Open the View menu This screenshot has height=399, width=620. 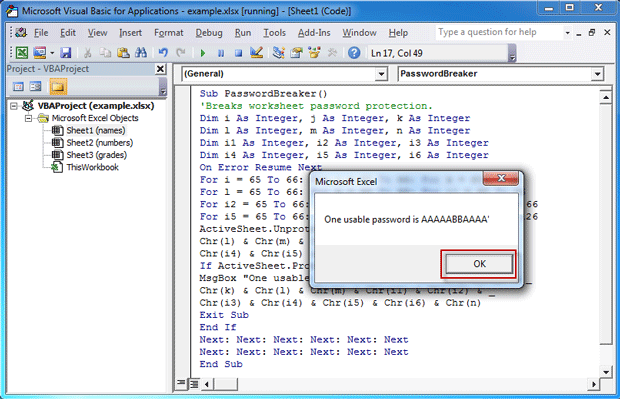click(x=97, y=33)
